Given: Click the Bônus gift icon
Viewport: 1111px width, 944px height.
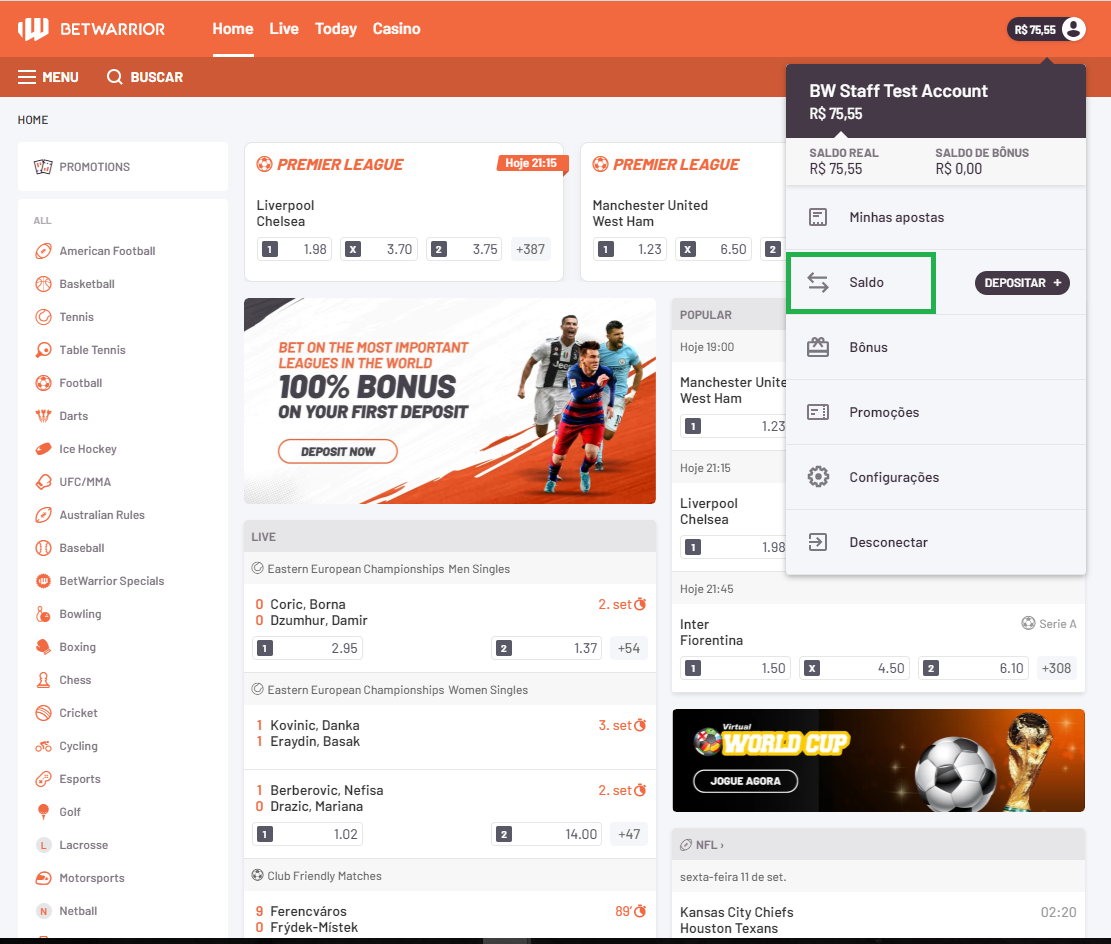Looking at the screenshot, I should [x=818, y=347].
